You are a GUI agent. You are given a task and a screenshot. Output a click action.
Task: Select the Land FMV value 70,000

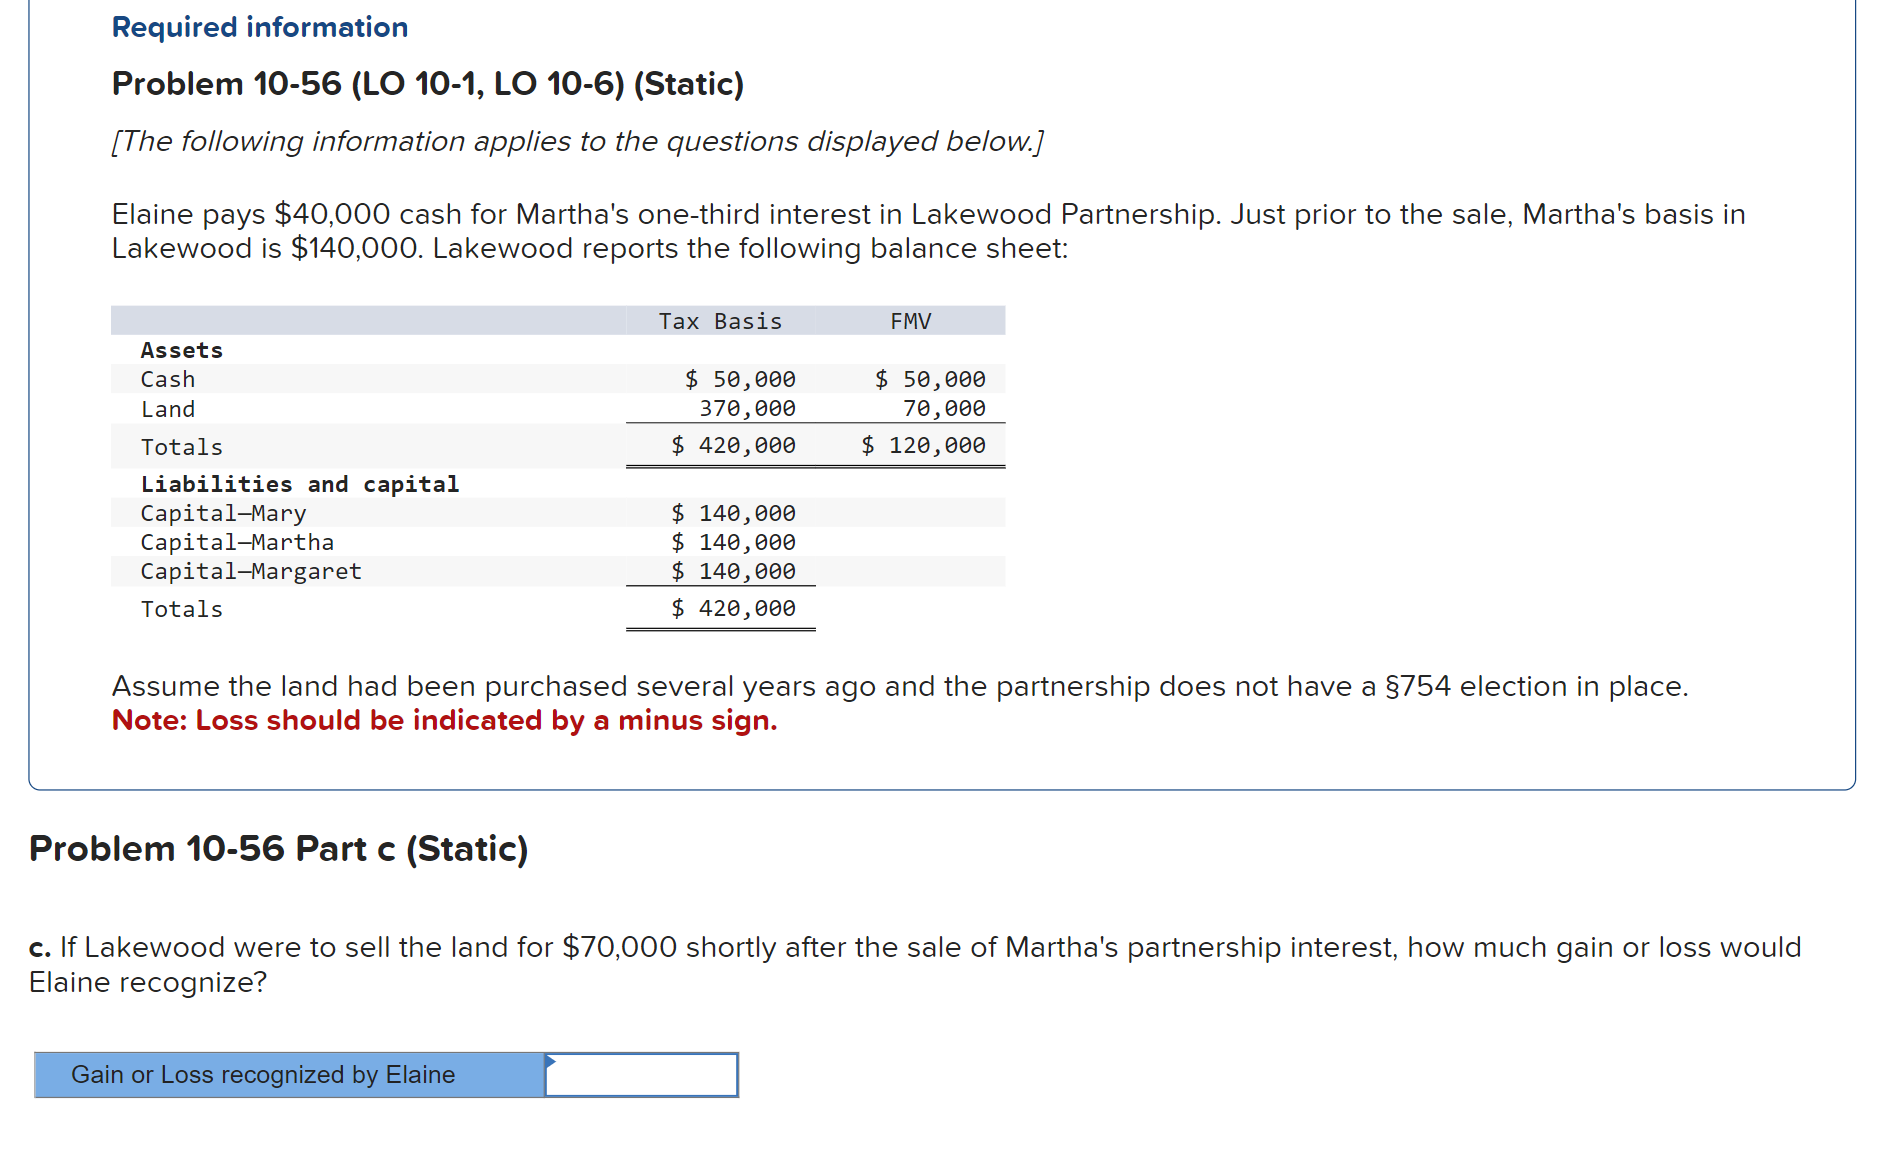tap(941, 408)
